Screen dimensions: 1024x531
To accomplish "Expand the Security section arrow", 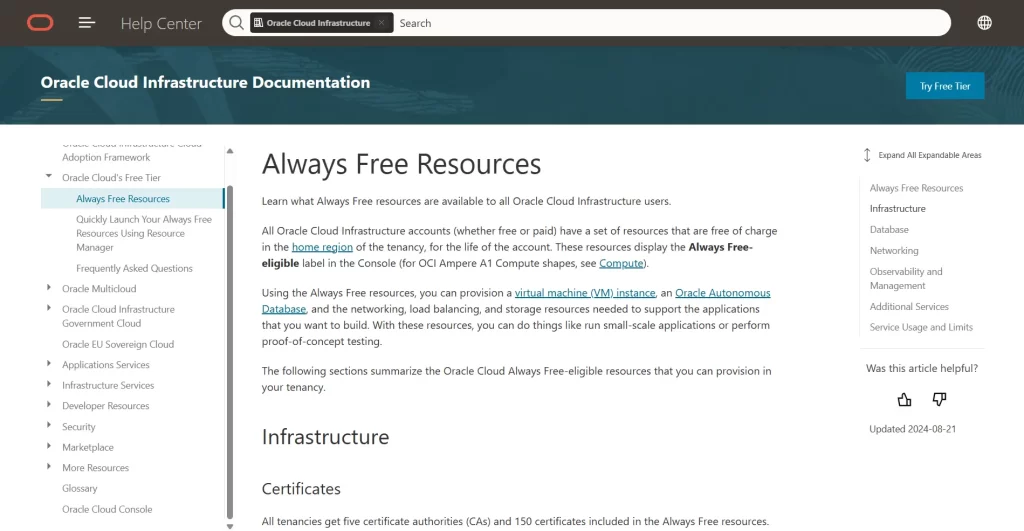I will tap(49, 425).
